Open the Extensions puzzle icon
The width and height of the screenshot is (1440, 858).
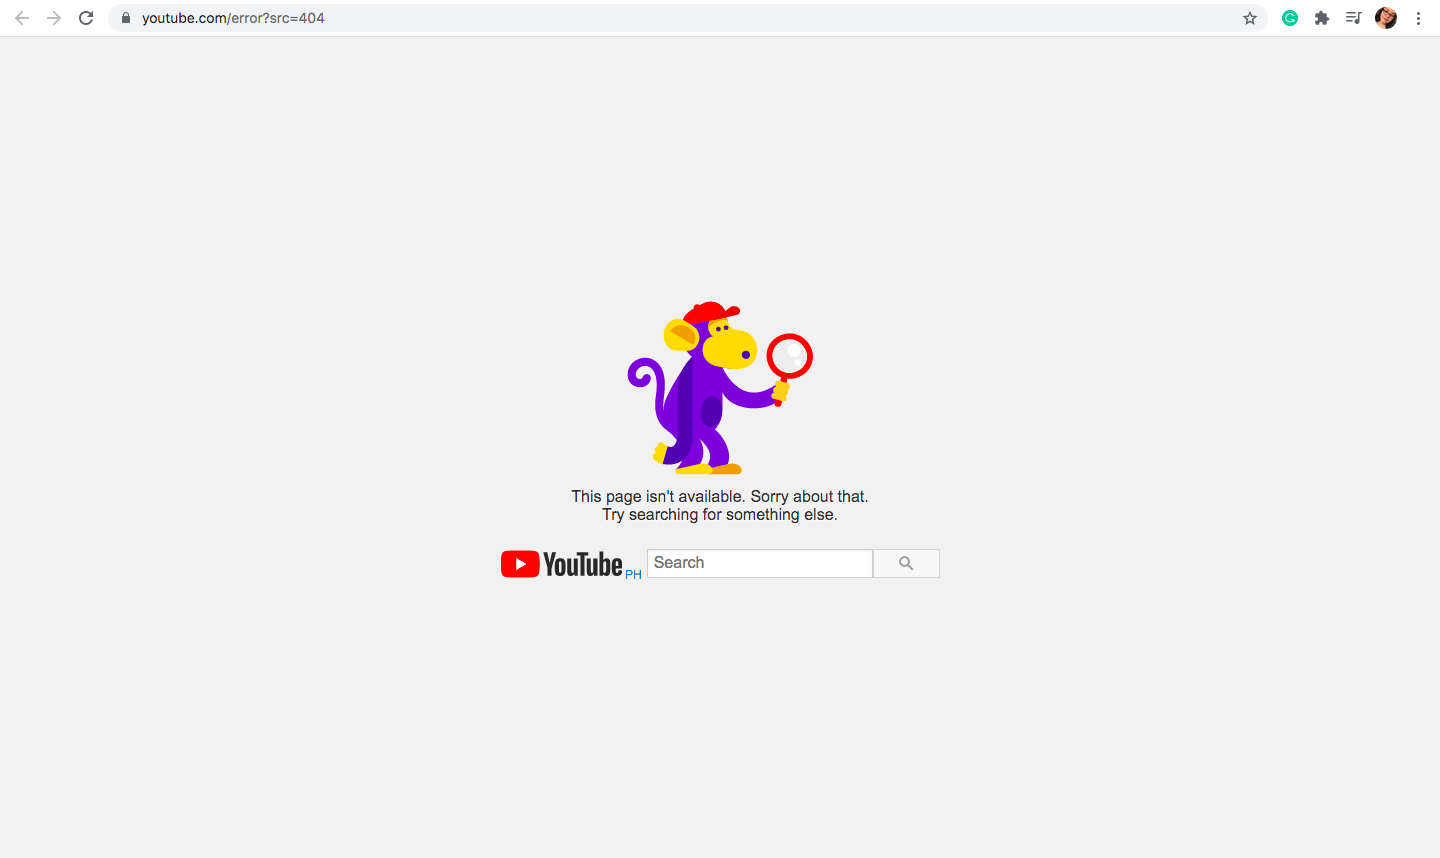1322,18
